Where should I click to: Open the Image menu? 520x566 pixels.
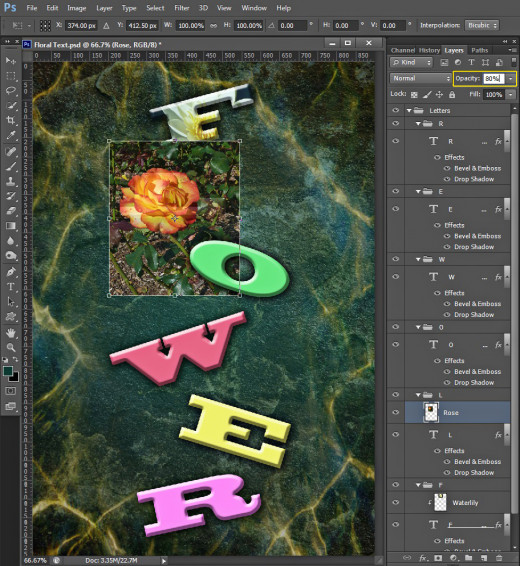click(x=77, y=8)
